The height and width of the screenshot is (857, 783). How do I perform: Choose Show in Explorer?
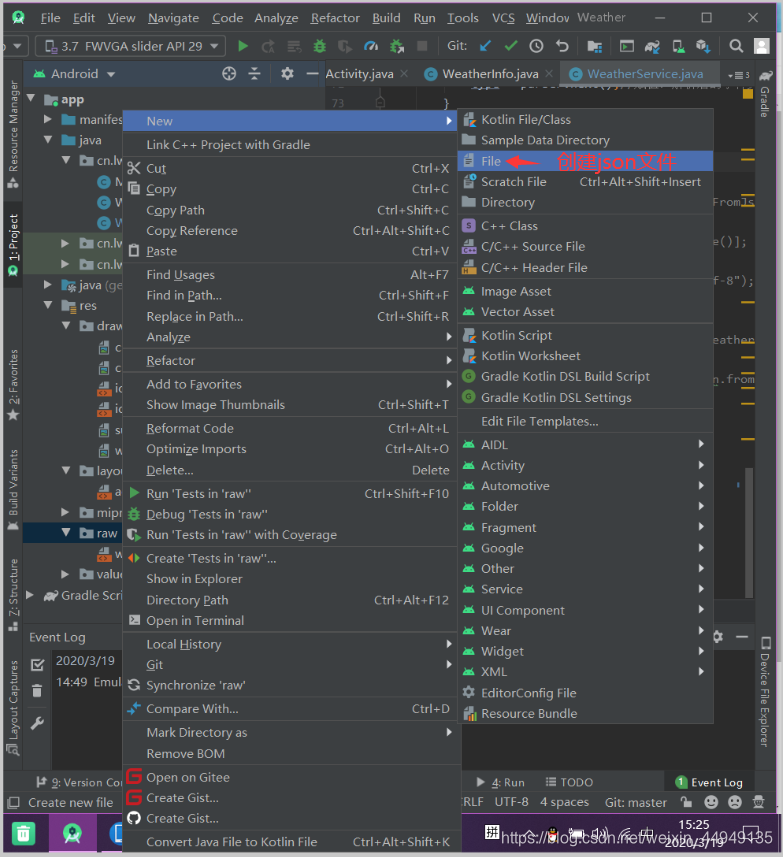click(290, 579)
